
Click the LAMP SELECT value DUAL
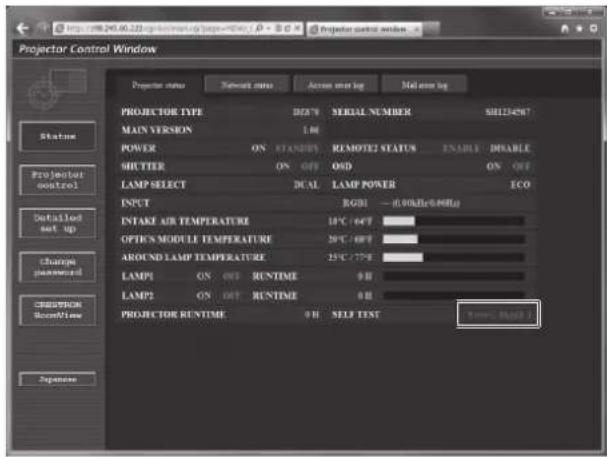pos(306,185)
